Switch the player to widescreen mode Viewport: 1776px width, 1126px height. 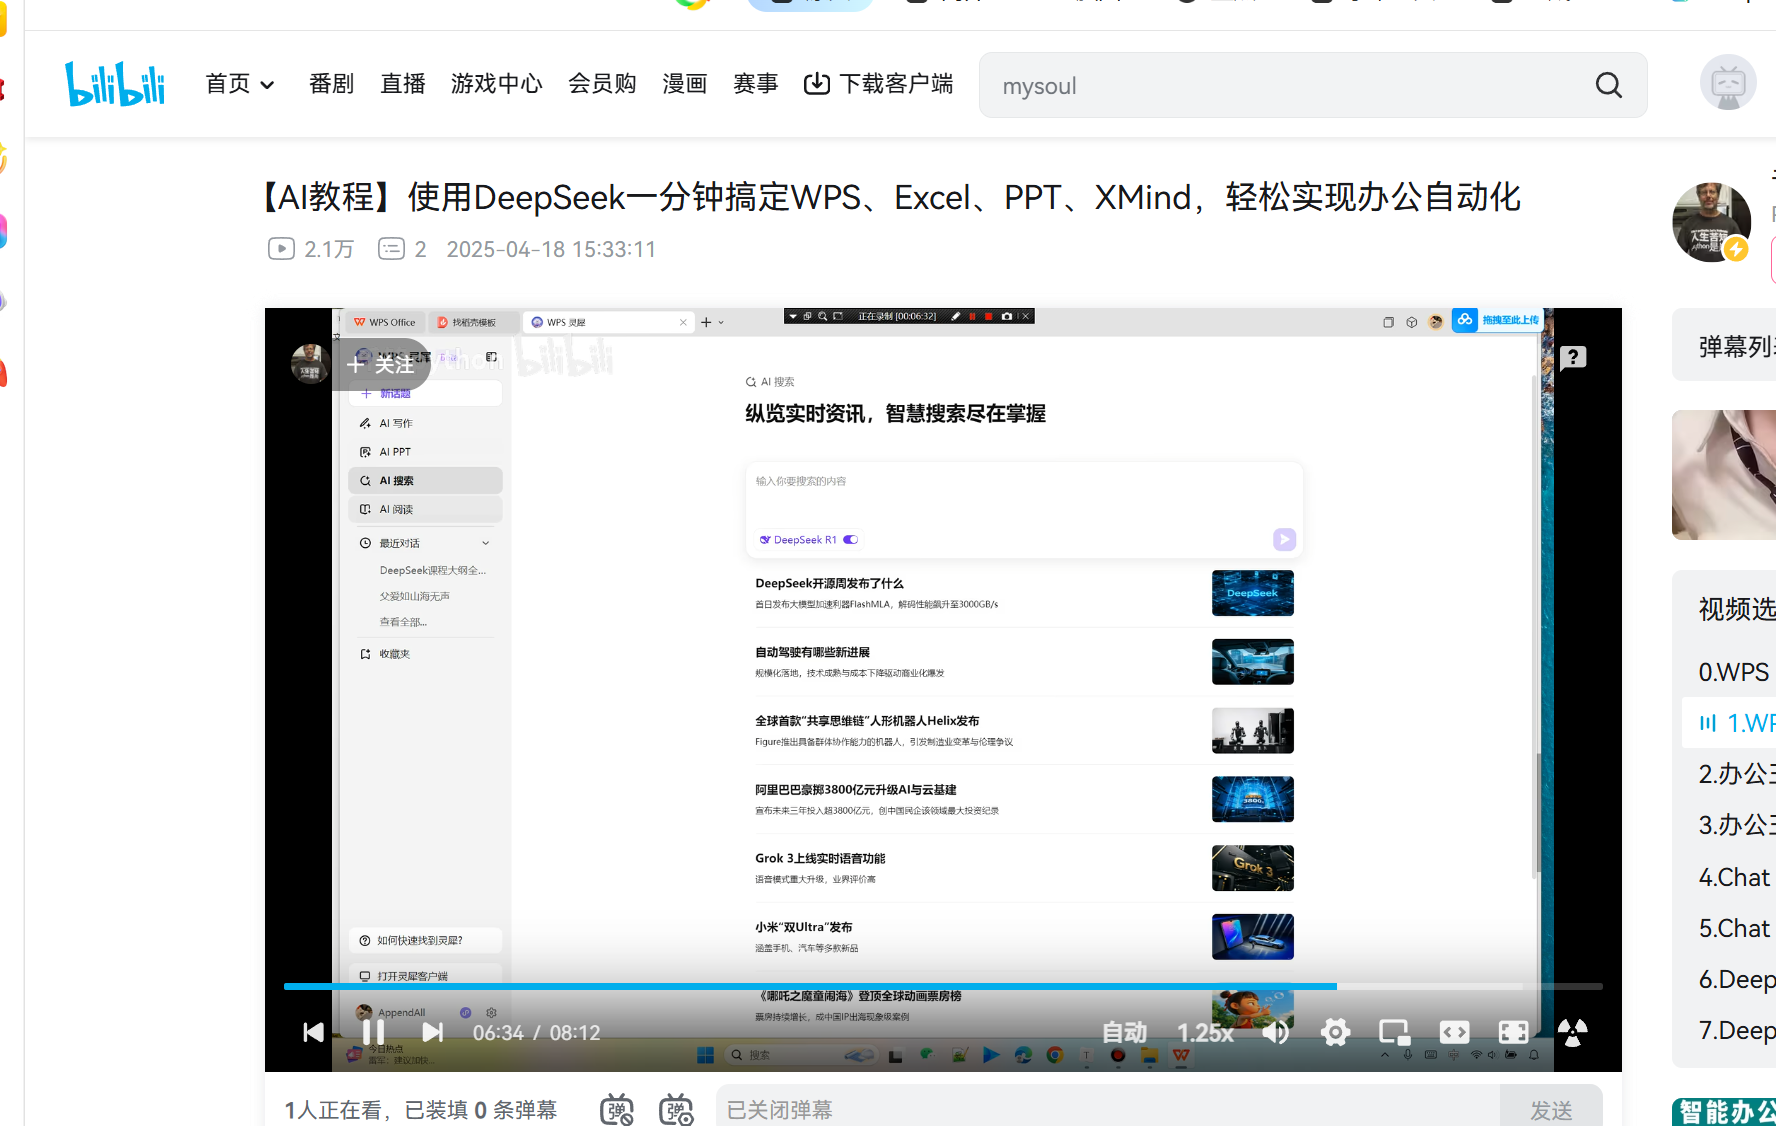[1454, 1032]
